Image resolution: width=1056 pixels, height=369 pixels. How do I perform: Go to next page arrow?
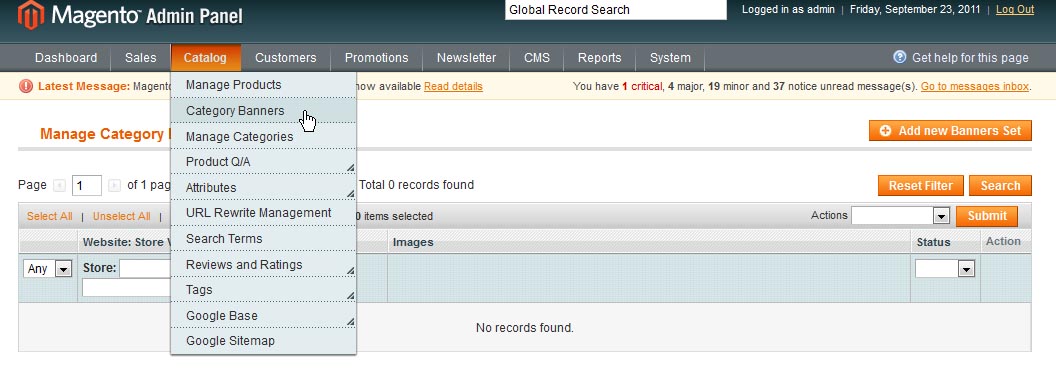pos(114,185)
